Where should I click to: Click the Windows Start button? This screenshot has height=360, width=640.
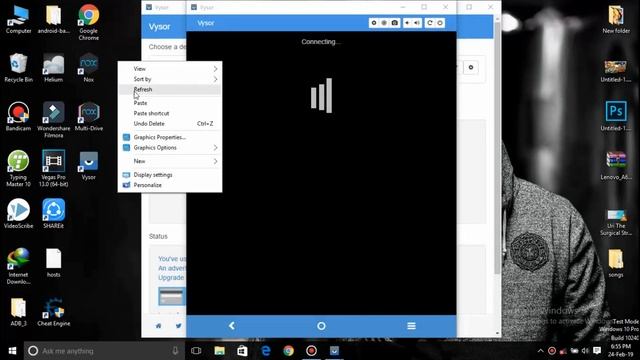click(12, 351)
